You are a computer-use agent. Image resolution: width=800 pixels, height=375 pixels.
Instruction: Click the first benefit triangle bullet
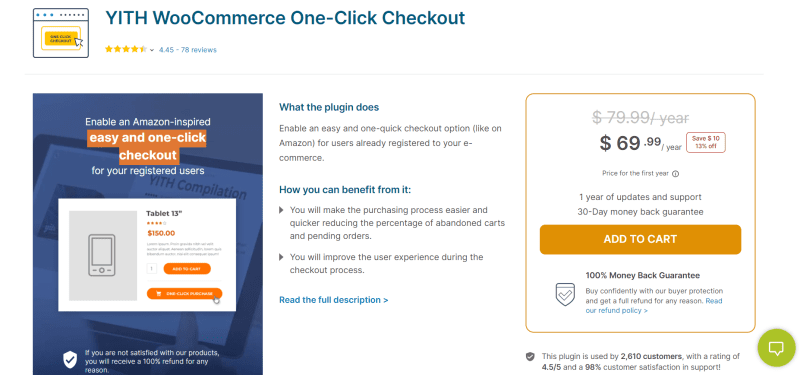click(x=282, y=210)
